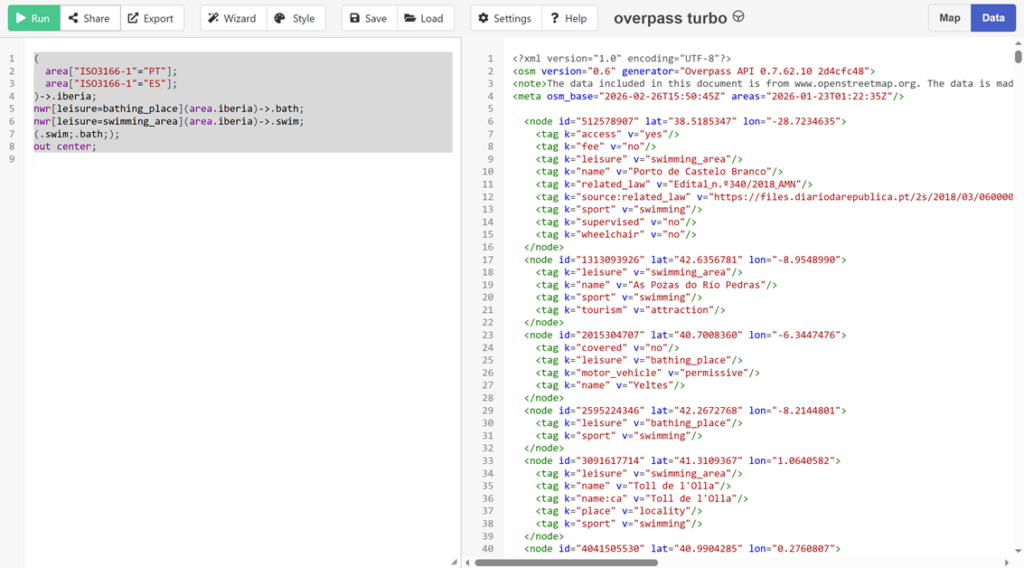This screenshot has height=568, width=1024.
Task: Click the Export button
Action: click(150, 18)
